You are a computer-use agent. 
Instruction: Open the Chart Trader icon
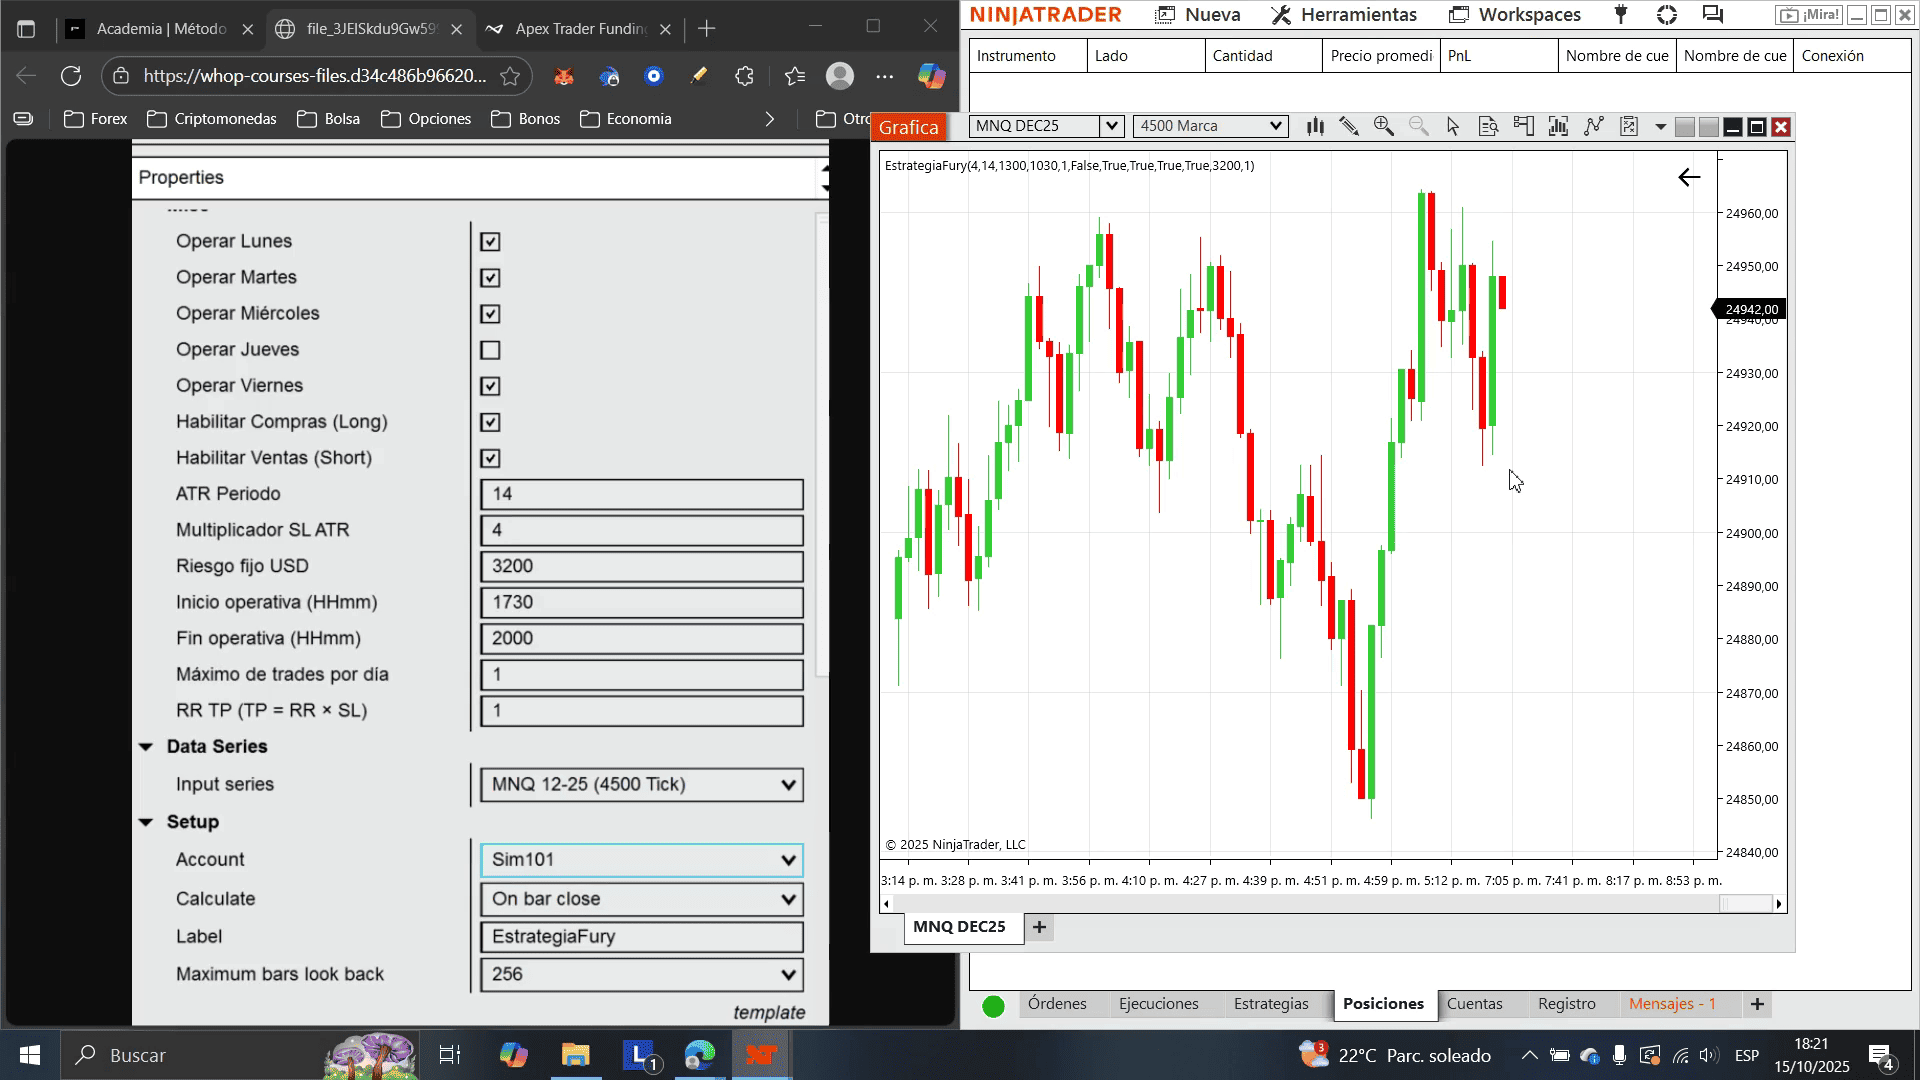tap(1523, 126)
